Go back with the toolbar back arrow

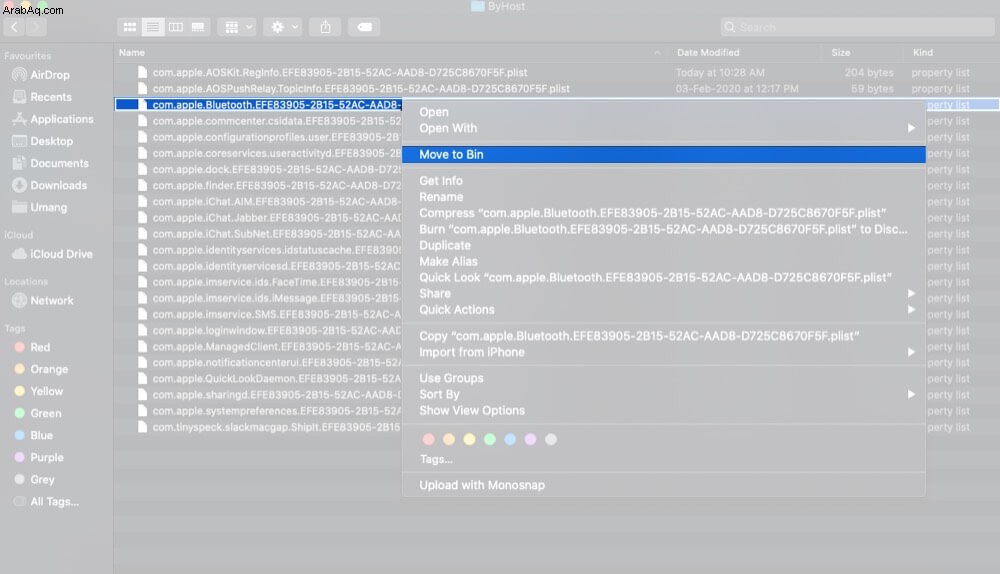[14, 27]
